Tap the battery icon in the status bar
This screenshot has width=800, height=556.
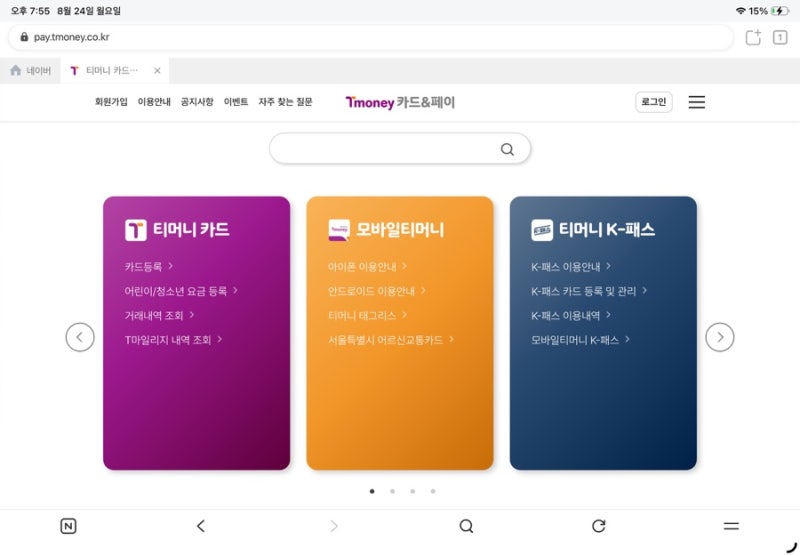780,11
